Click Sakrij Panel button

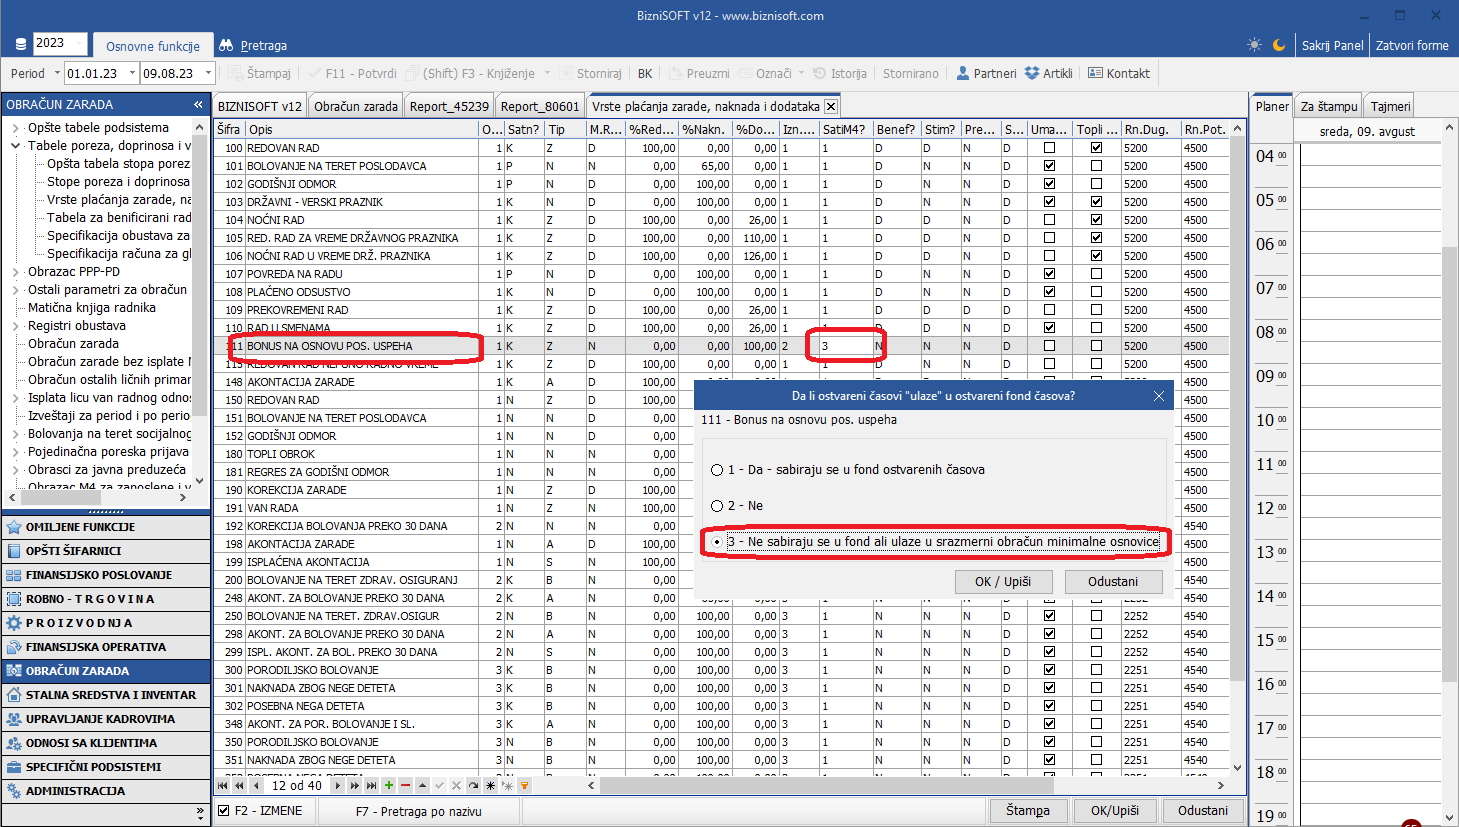point(1332,45)
